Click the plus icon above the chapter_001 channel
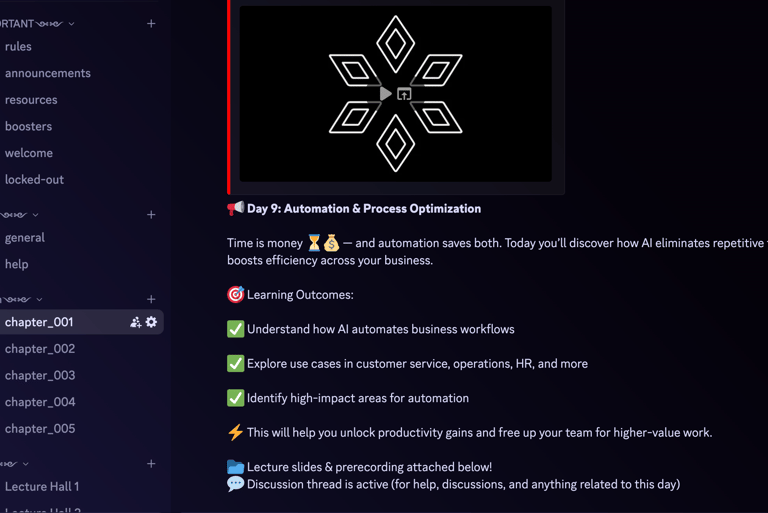Screen dimensions: 768x513 pyautogui.click(x=151, y=299)
